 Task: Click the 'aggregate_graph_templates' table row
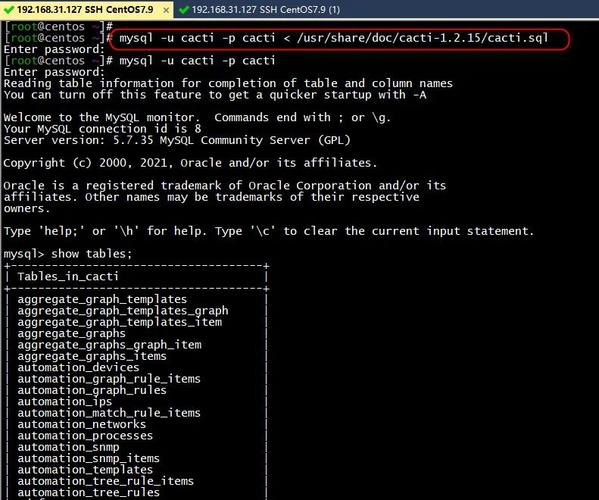click(102, 299)
